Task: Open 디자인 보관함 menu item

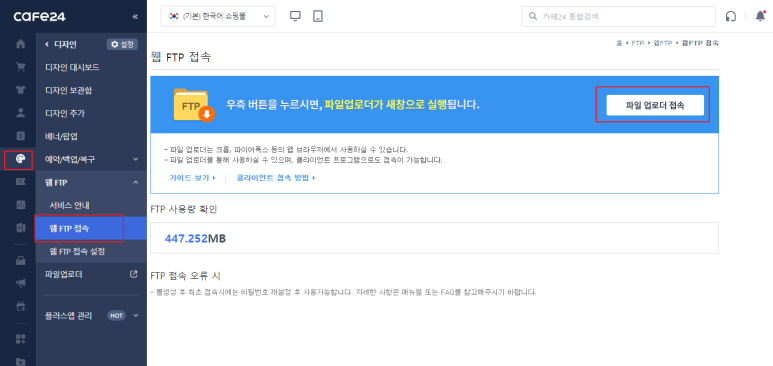Action: (69, 90)
